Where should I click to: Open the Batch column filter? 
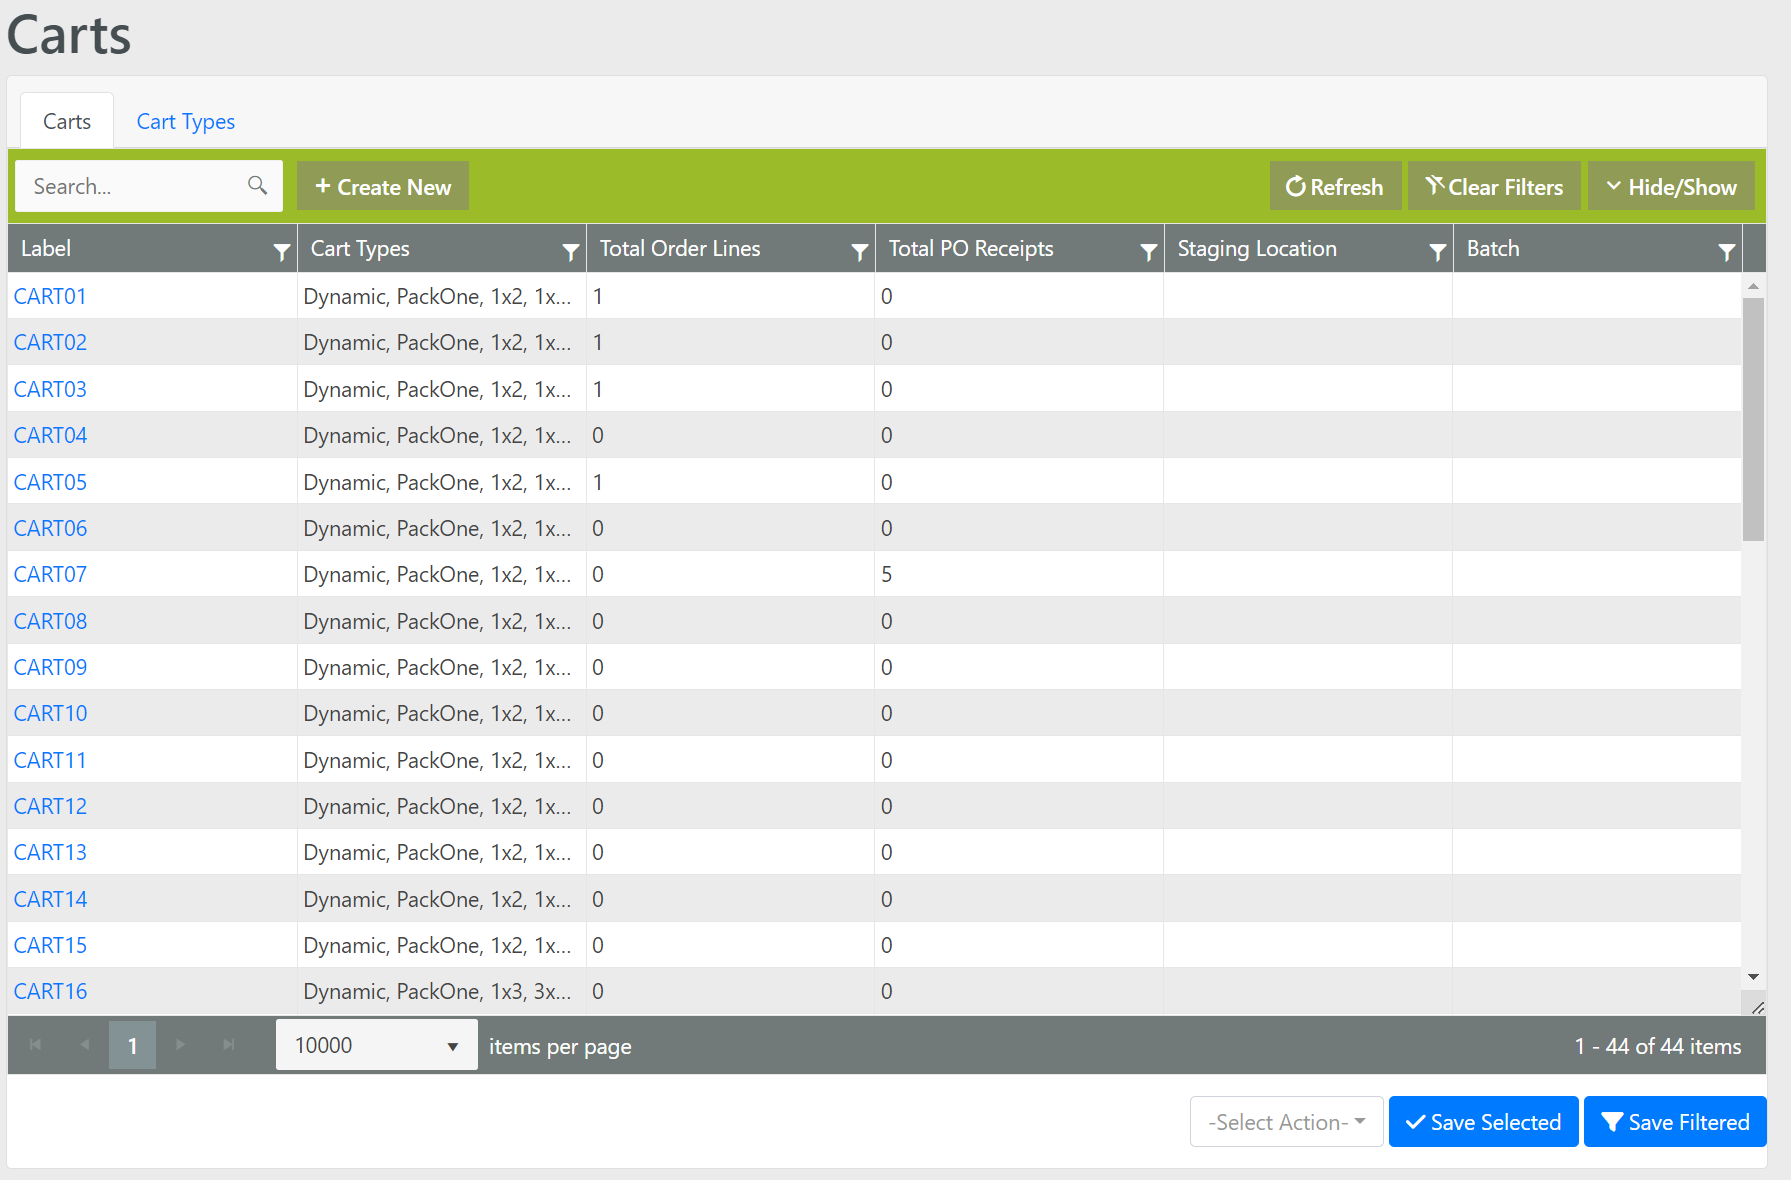(1726, 252)
